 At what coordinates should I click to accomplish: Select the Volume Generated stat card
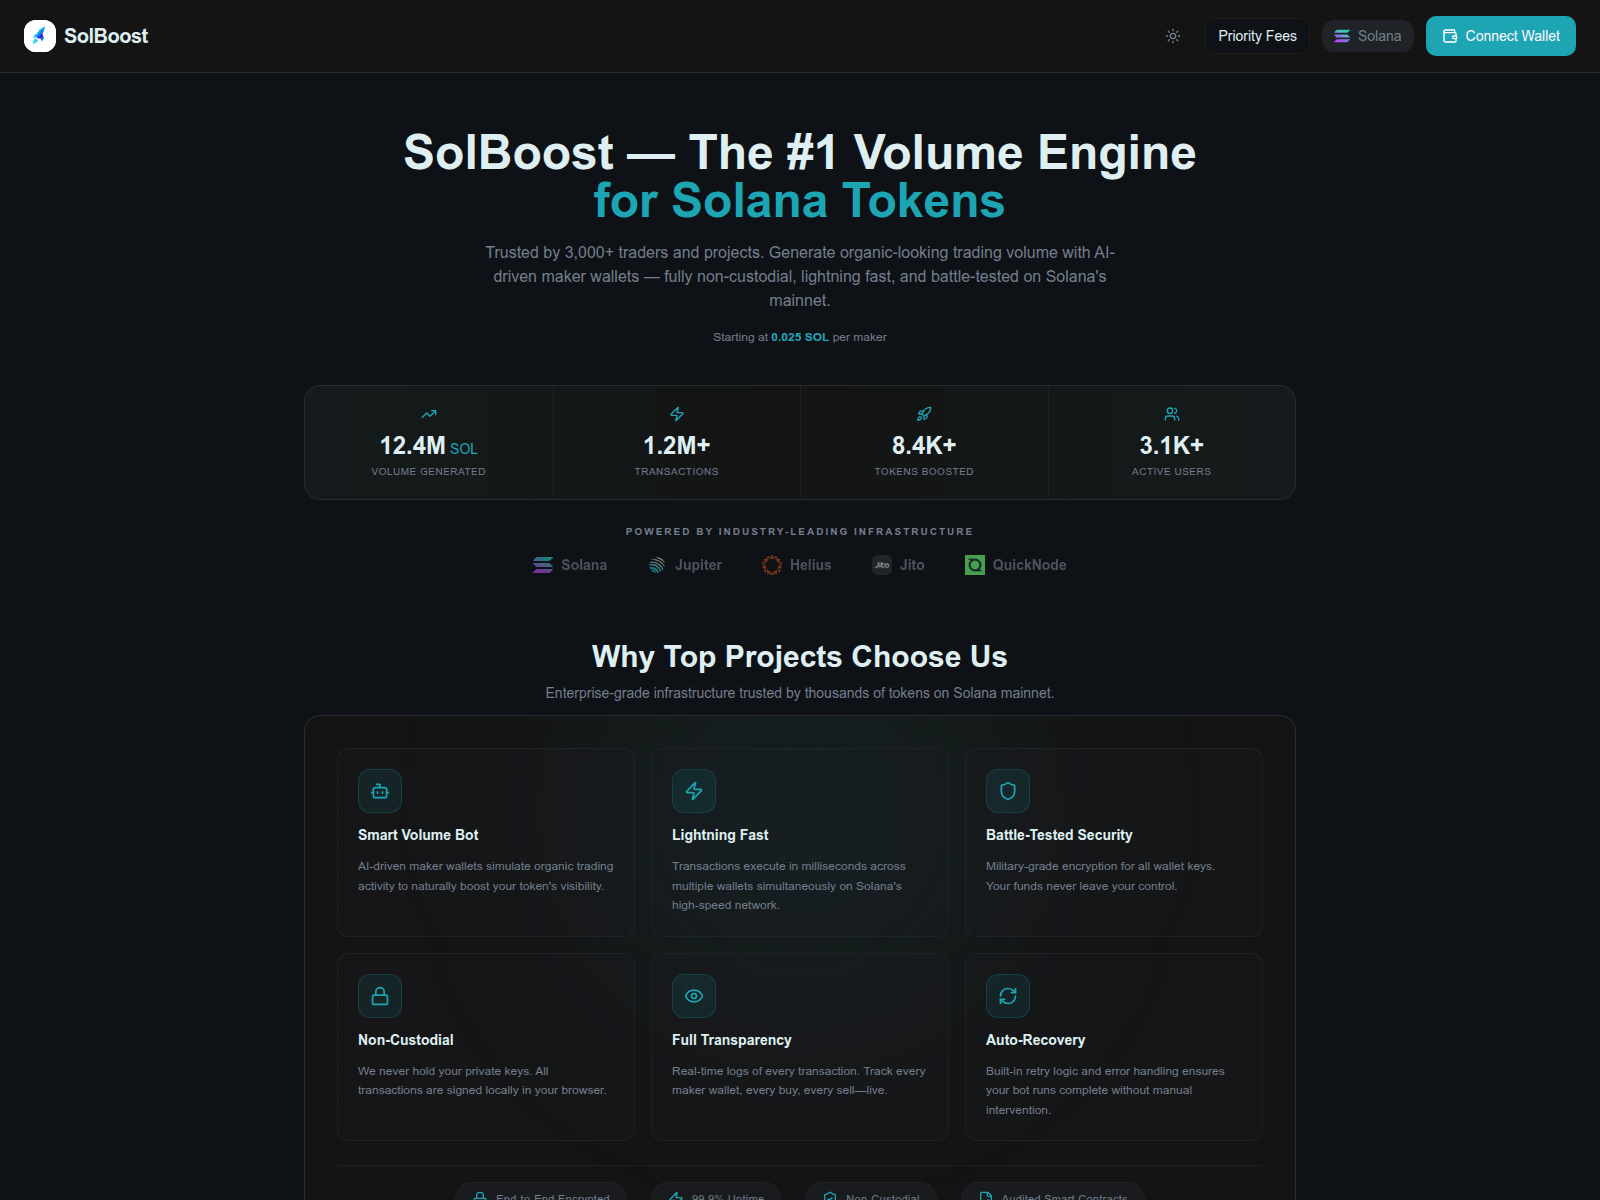429,443
